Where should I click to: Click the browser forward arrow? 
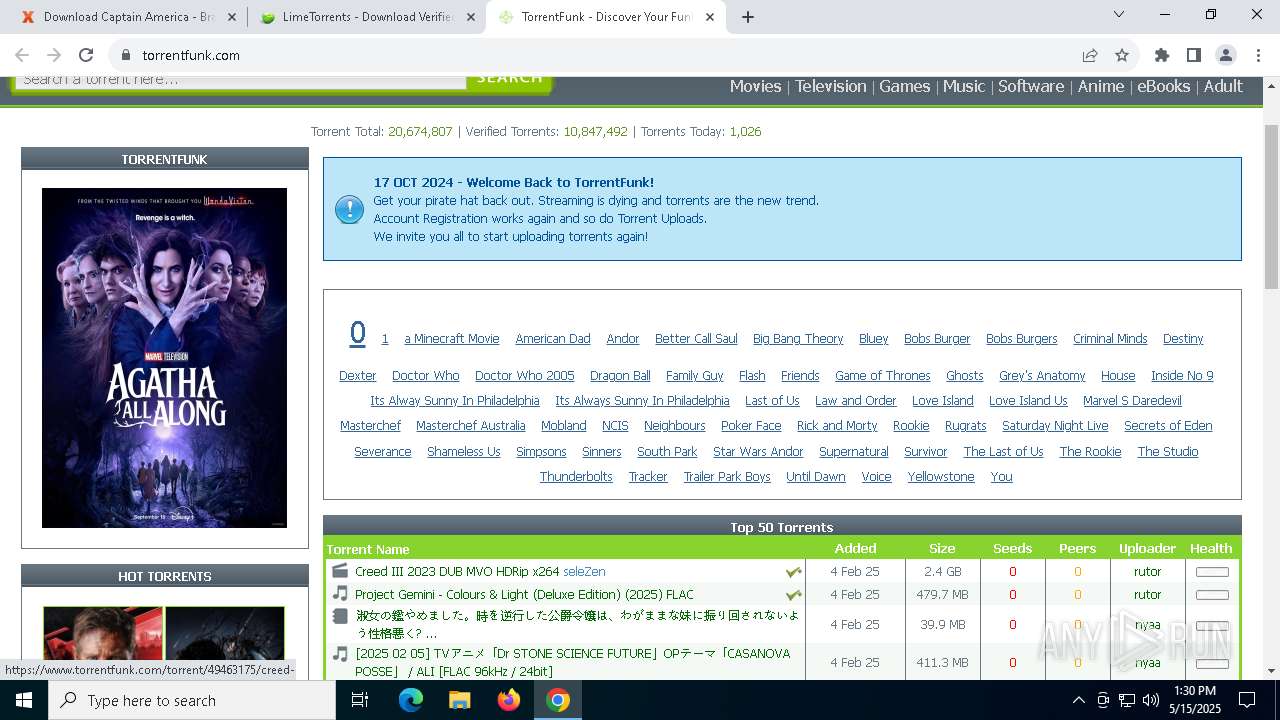click(54, 55)
